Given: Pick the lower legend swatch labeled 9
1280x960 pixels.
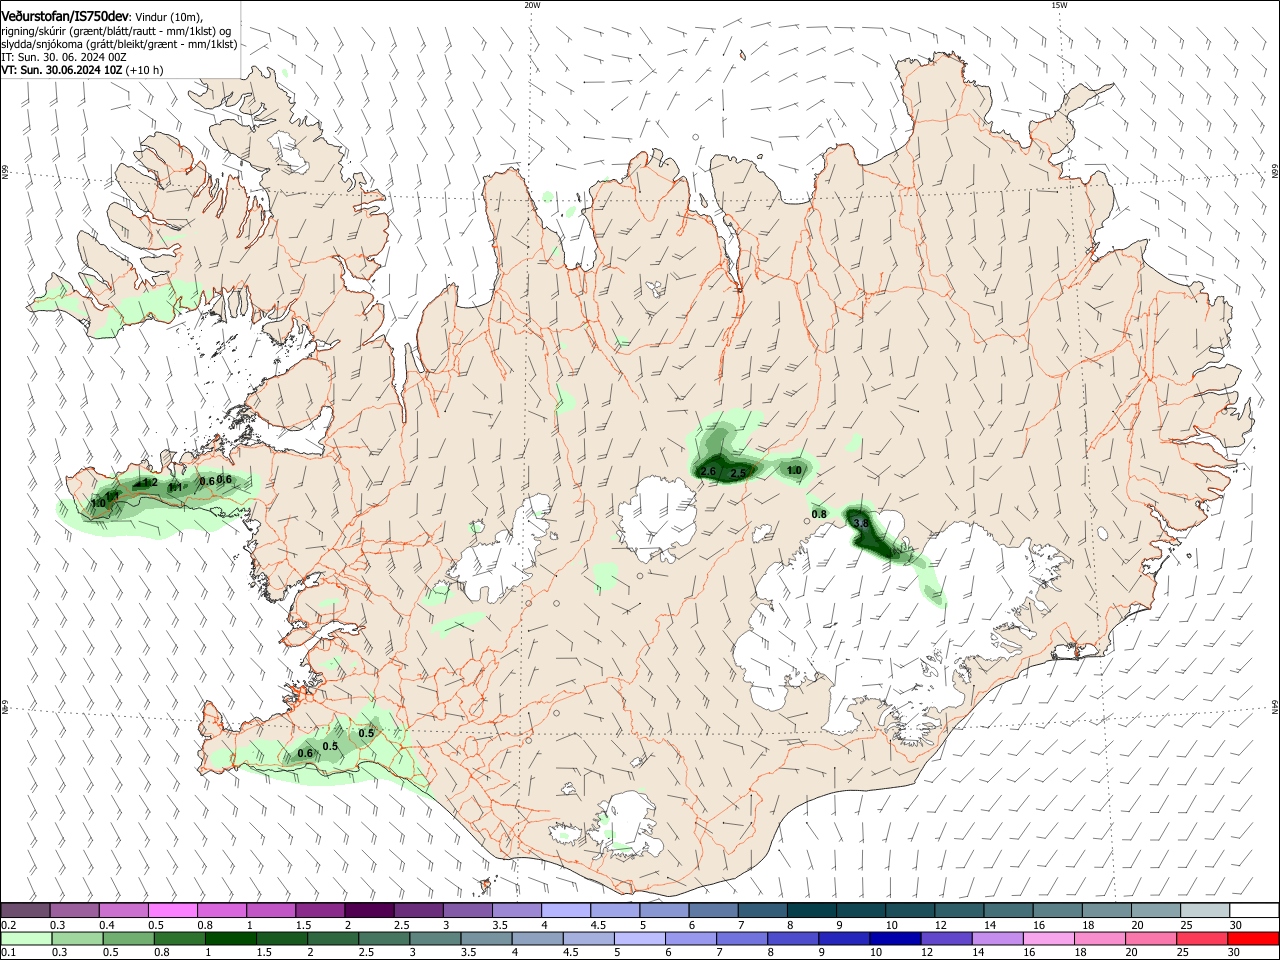Looking at the screenshot, I should pos(843,938).
